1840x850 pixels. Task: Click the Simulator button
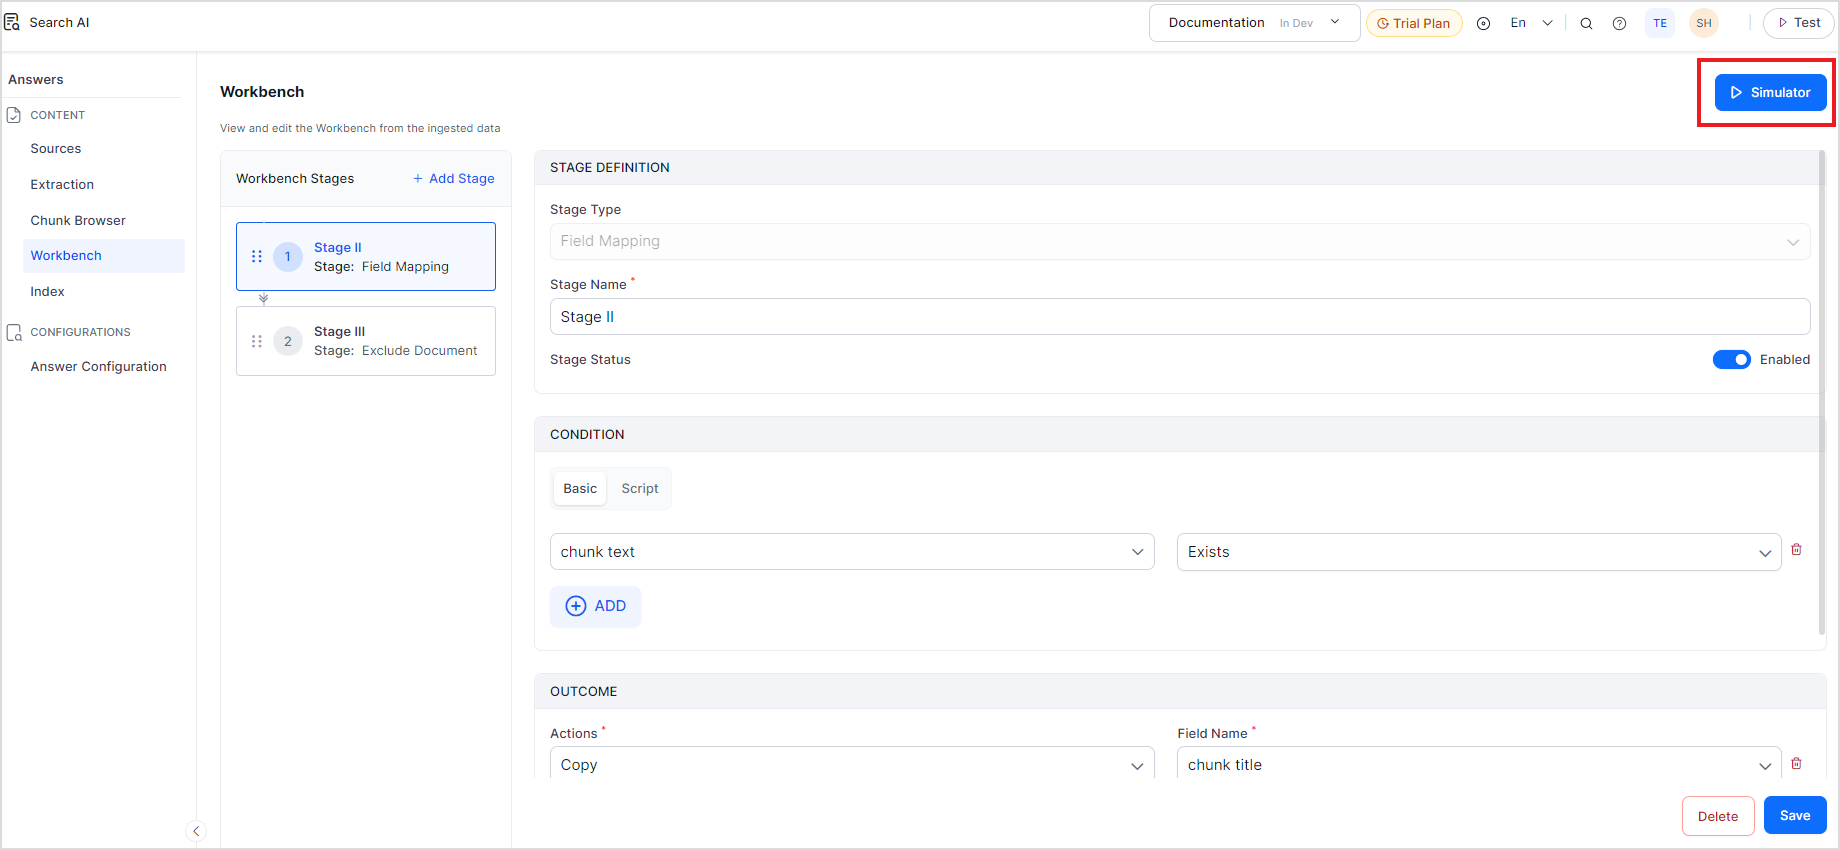tap(1770, 92)
